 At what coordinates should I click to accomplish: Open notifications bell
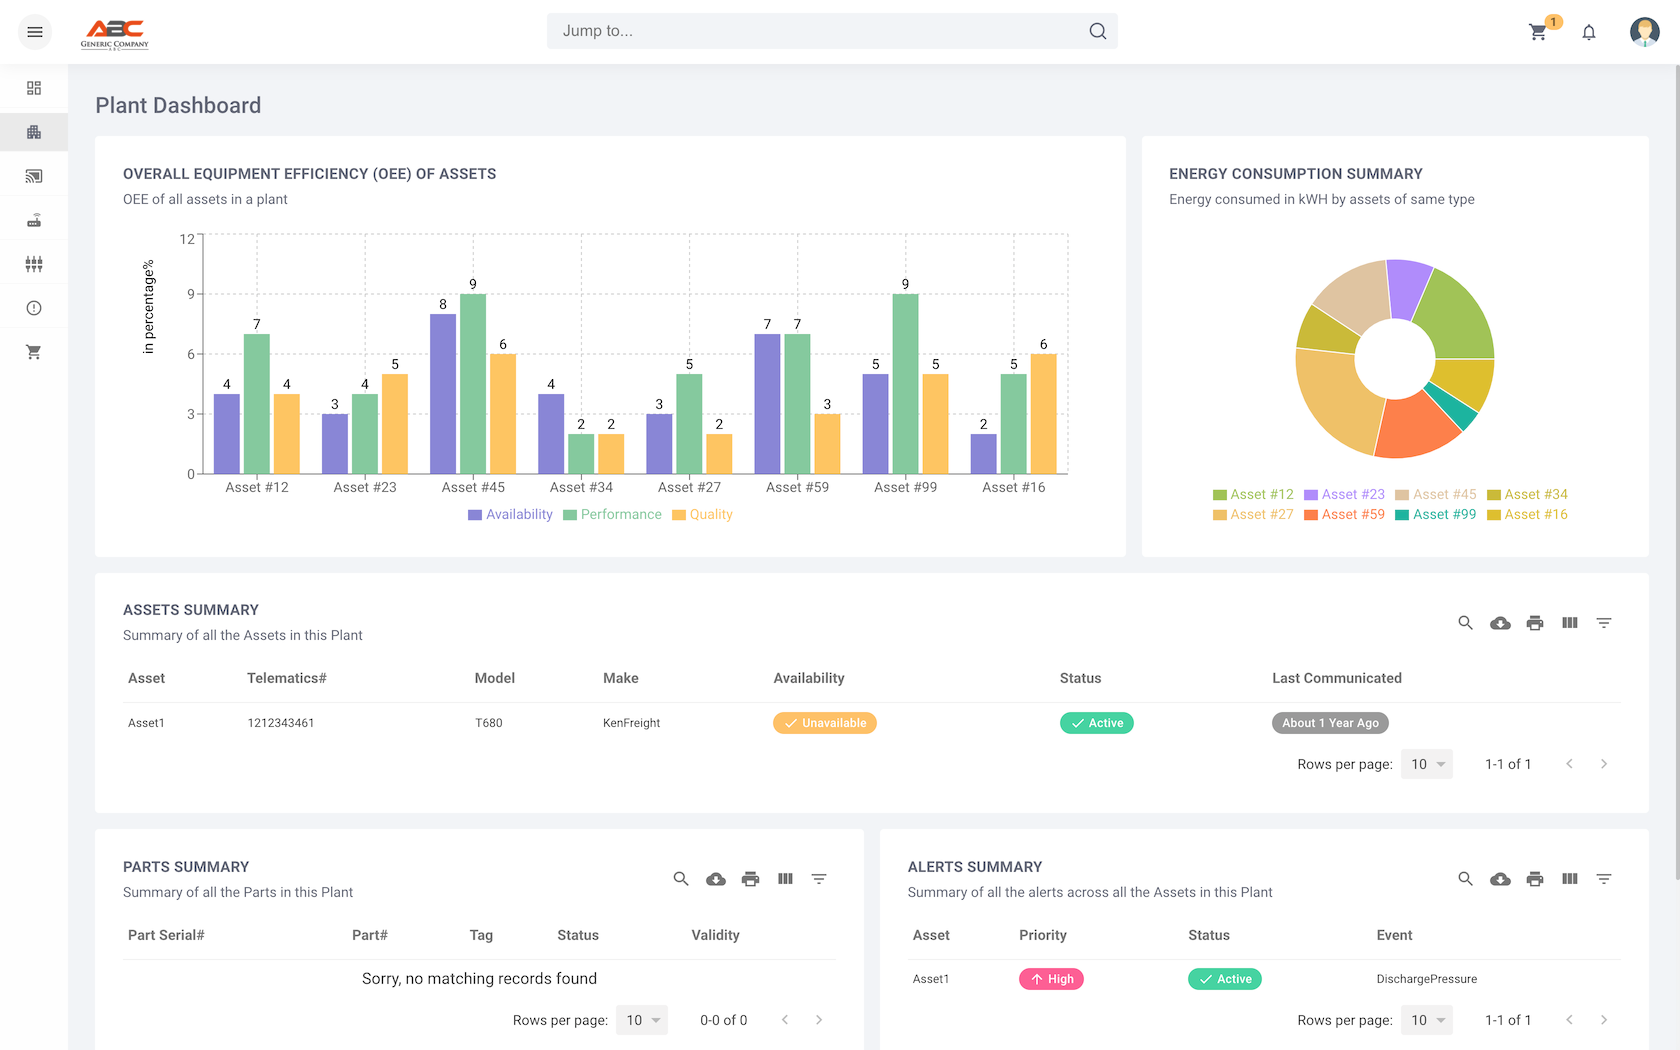tap(1589, 32)
